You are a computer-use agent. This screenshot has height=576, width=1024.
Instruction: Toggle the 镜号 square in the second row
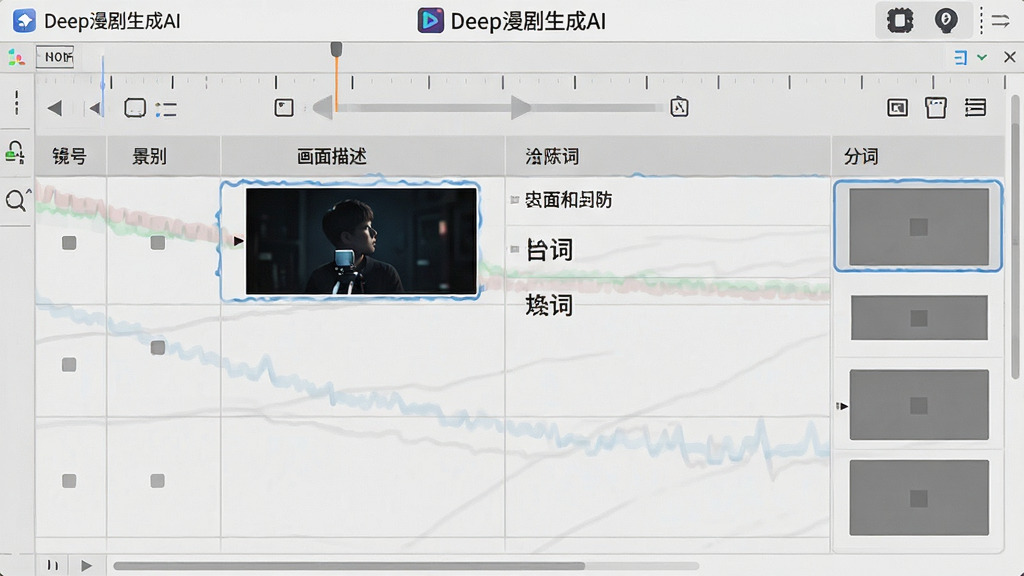tap(69, 364)
